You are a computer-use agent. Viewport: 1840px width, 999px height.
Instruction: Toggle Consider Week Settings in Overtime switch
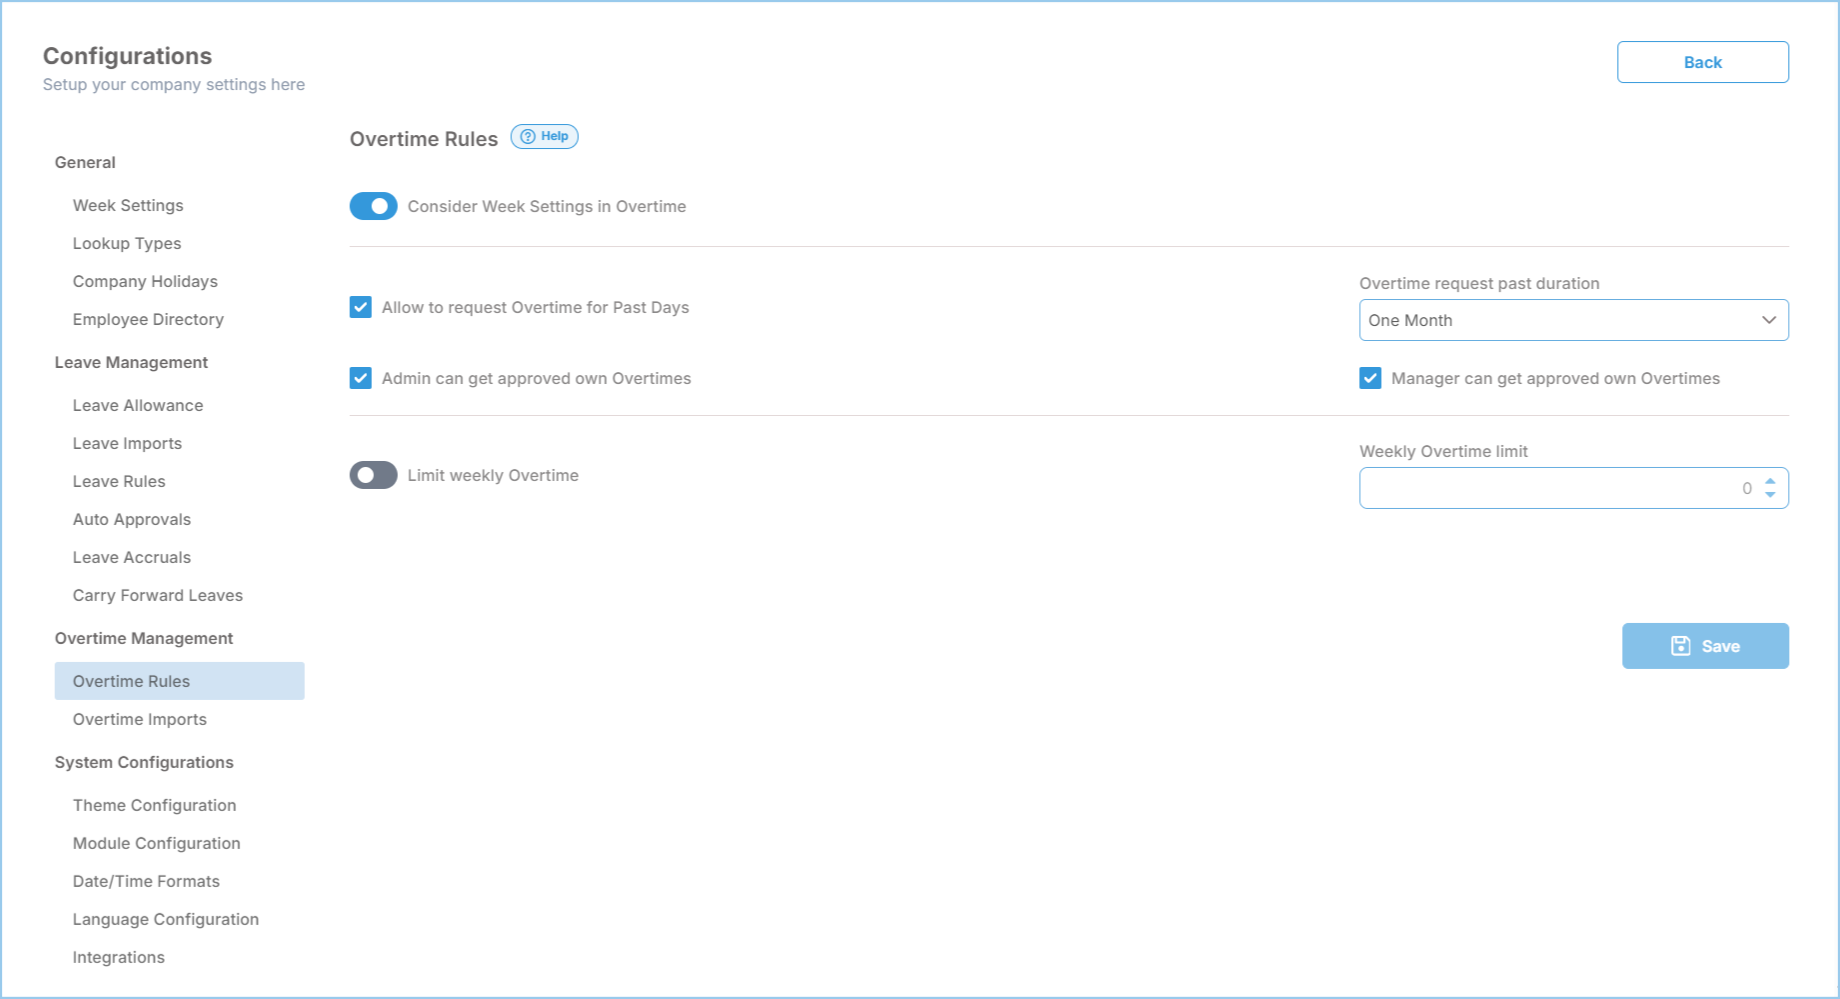[x=373, y=206]
